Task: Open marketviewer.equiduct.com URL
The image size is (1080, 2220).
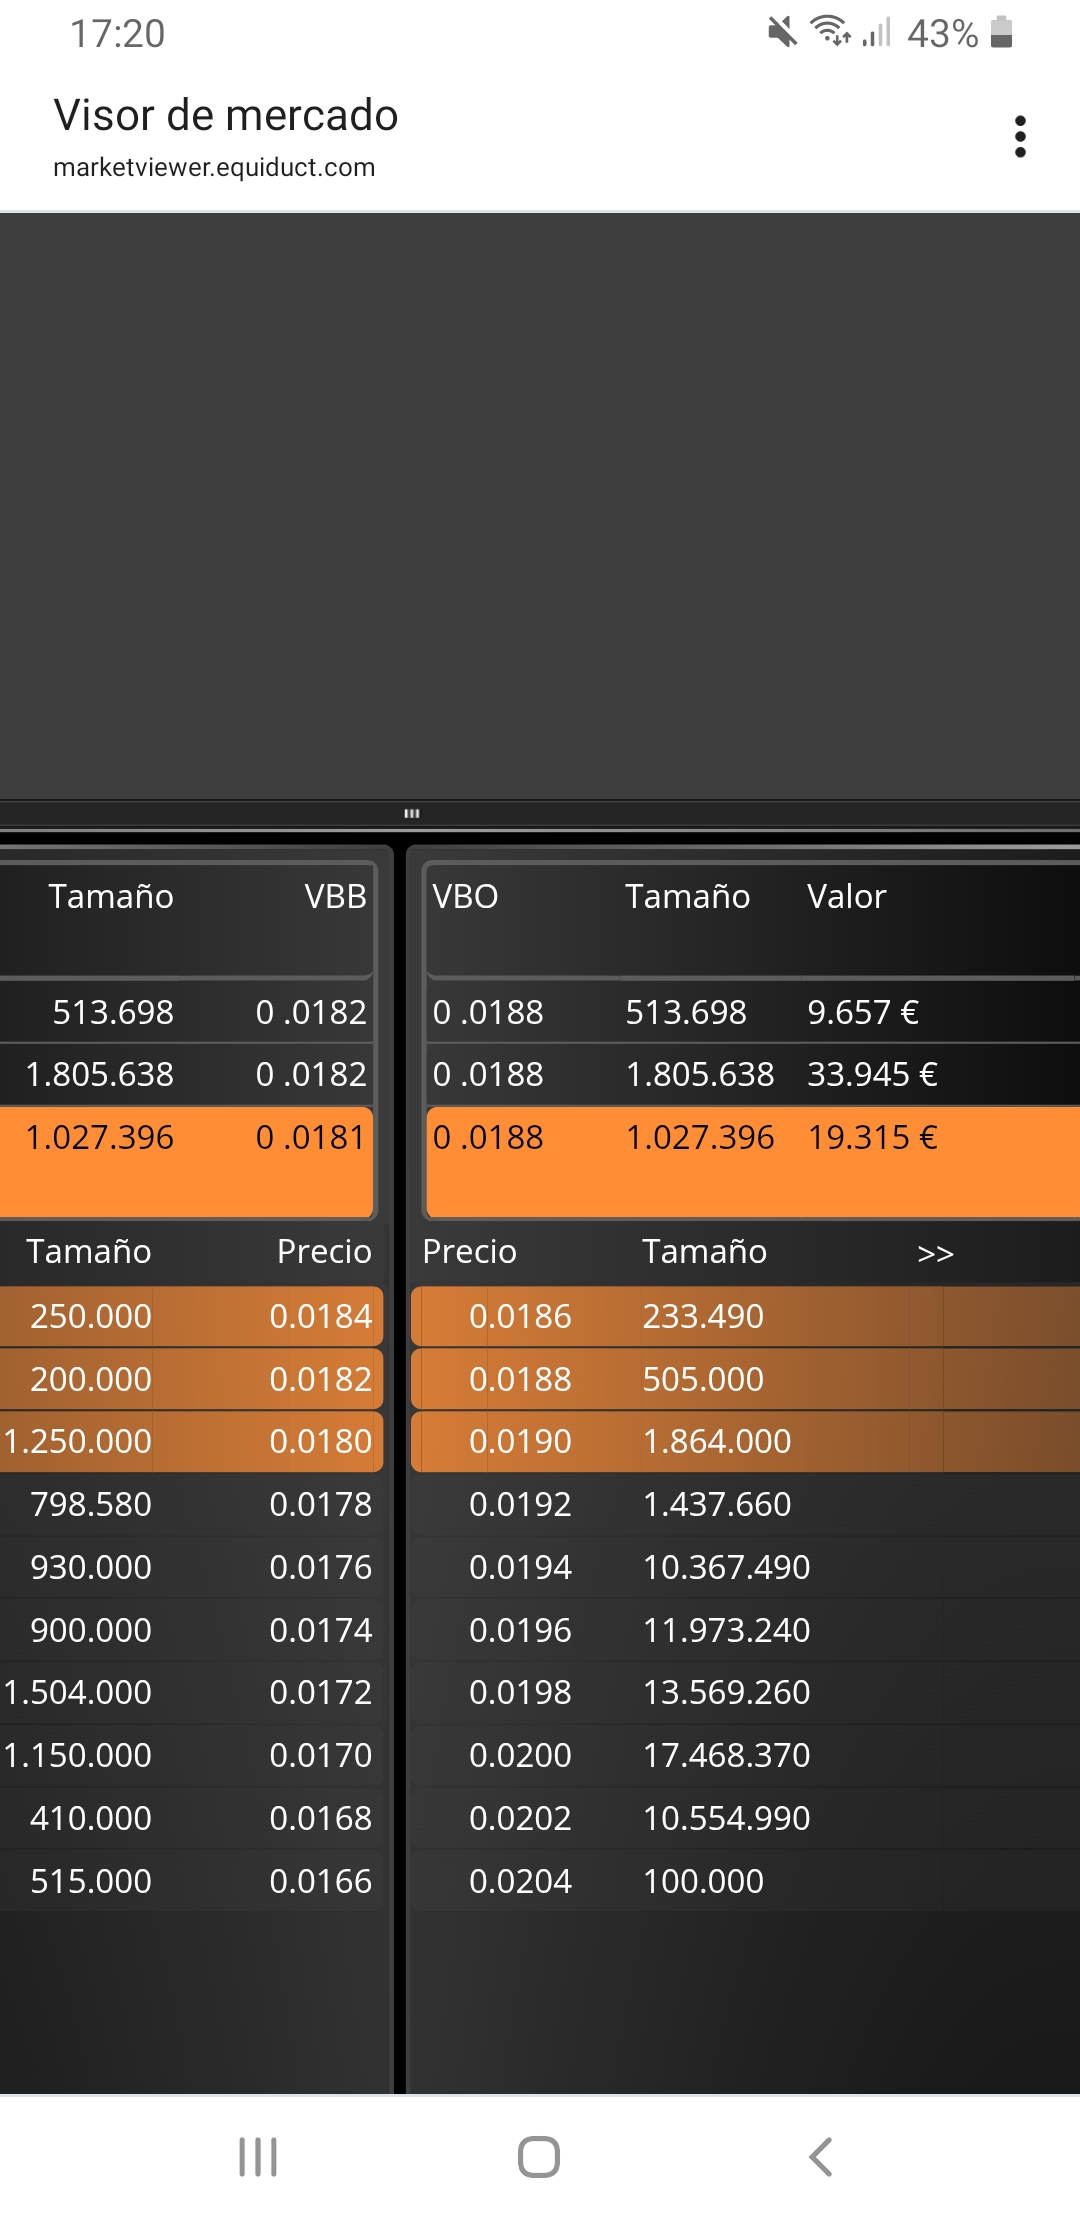Action: click(x=214, y=167)
